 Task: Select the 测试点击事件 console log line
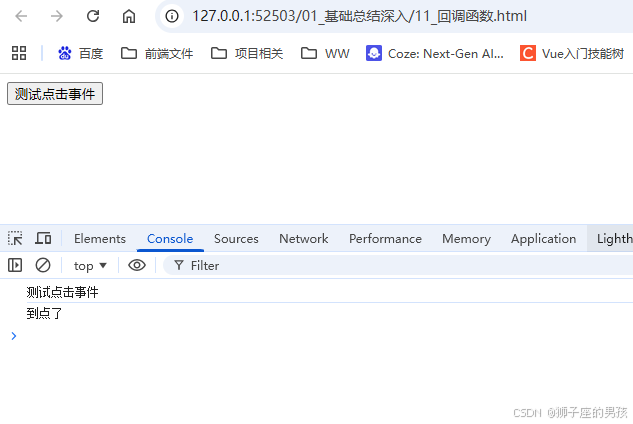[x=62, y=292]
